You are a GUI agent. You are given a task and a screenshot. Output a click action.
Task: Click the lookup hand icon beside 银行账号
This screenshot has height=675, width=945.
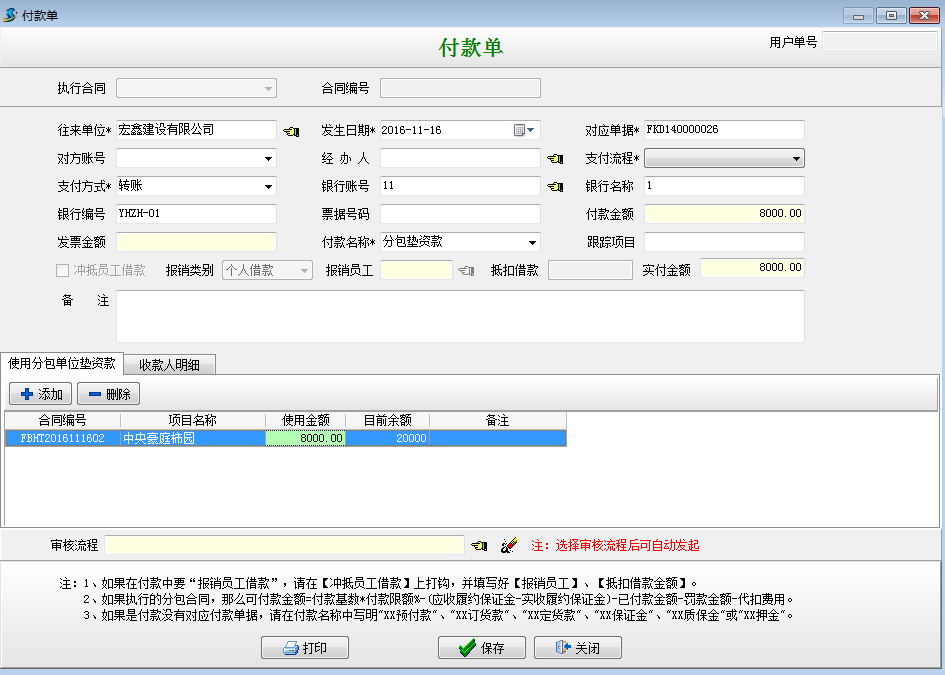555,186
